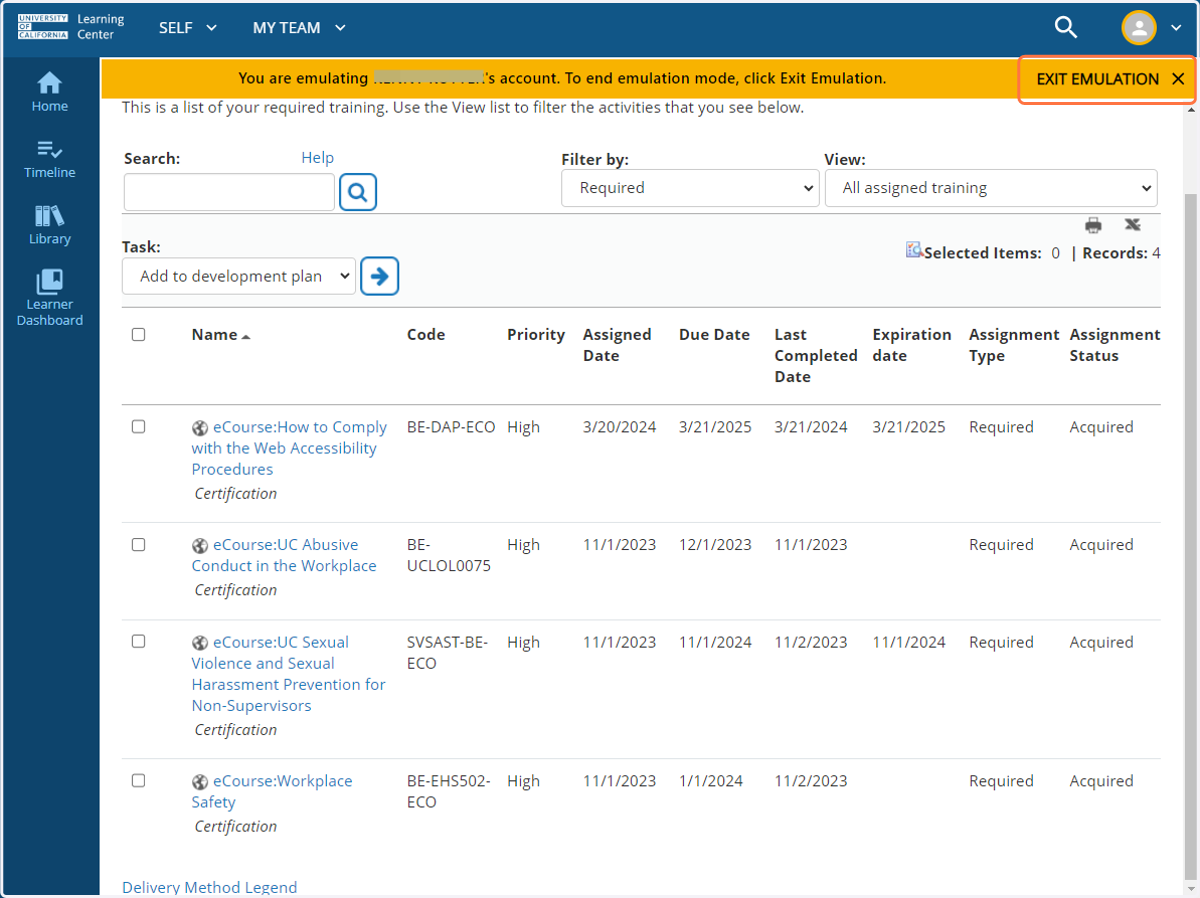Click the user profile avatar icon

[x=1139, y=28]
